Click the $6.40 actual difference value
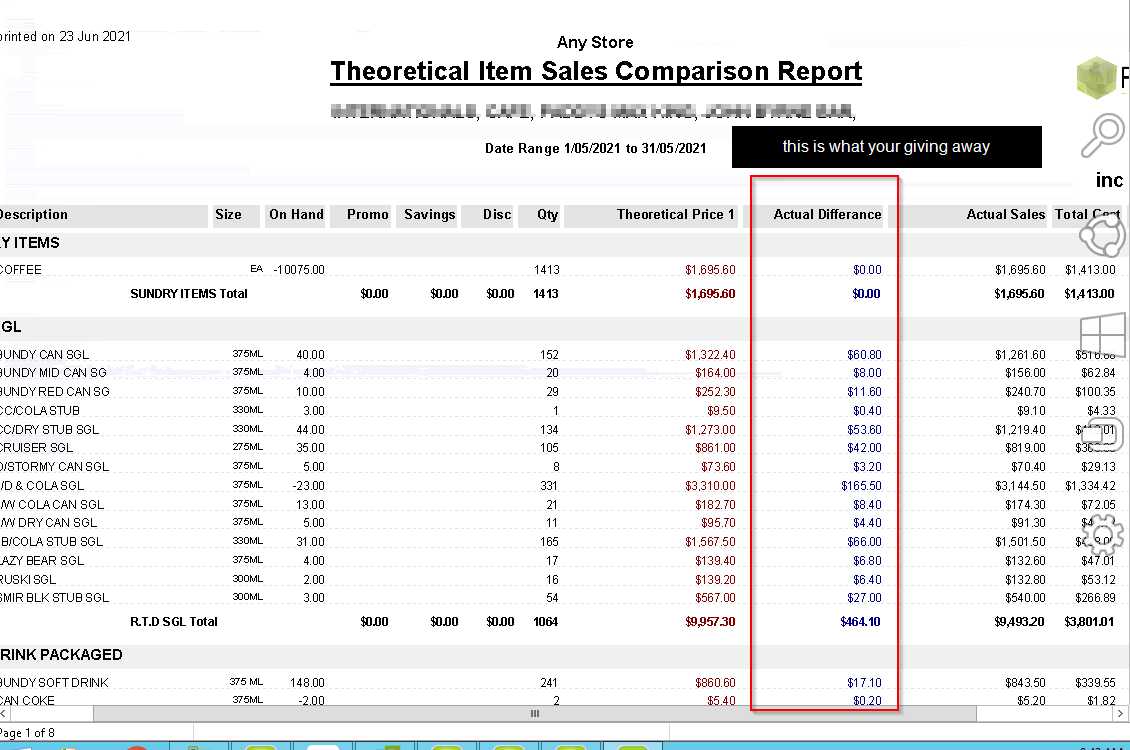 [x=867, y=580]
